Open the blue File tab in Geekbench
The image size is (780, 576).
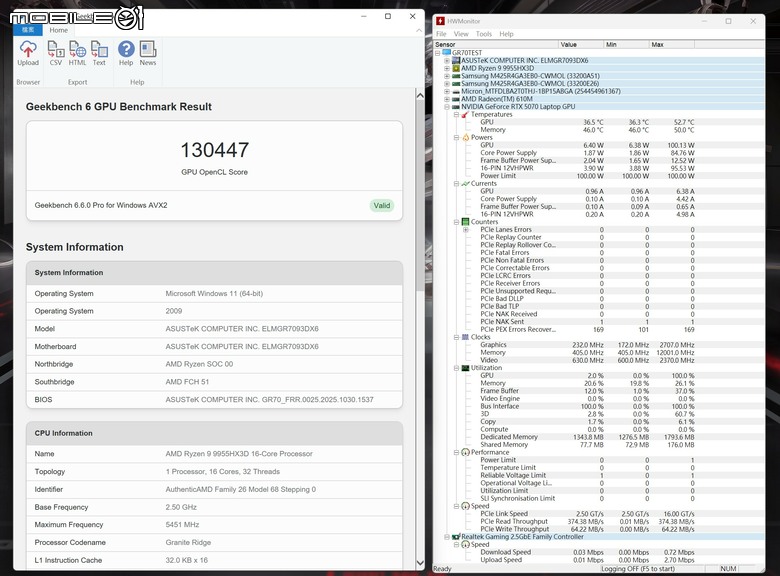[28, 30]
